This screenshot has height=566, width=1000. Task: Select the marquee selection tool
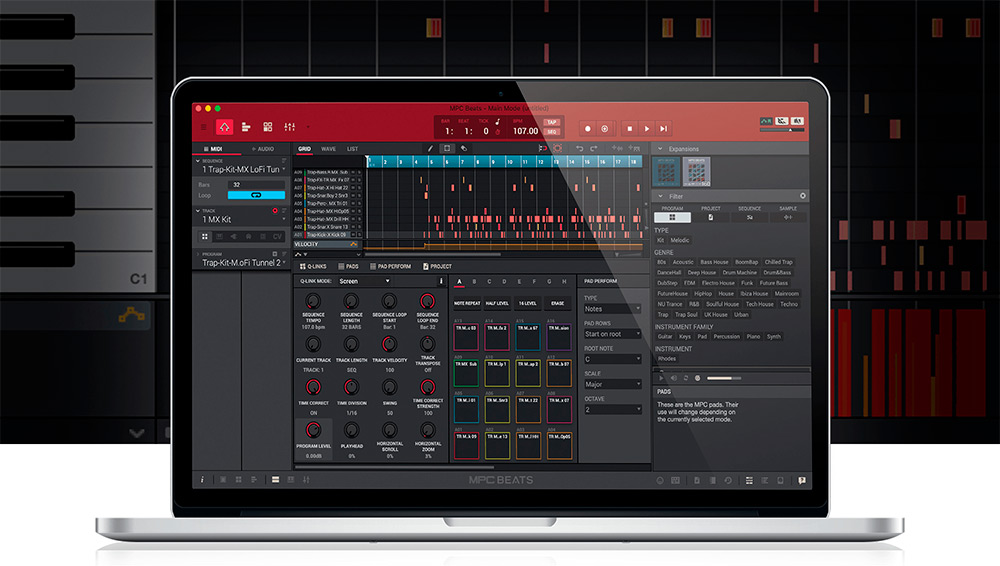tap(447, 149)
